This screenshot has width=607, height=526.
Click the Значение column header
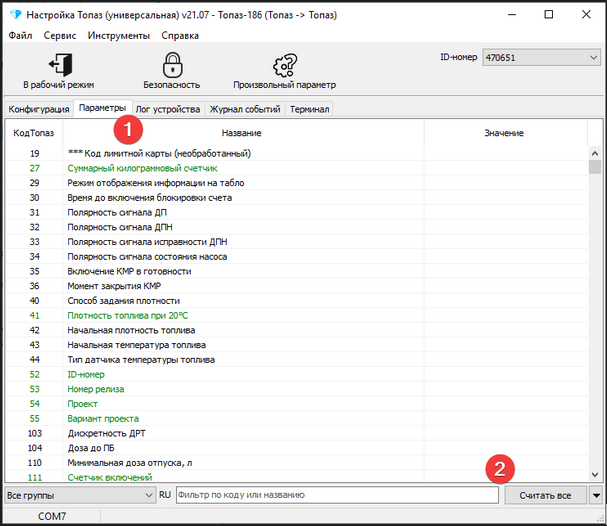(504, 133)
